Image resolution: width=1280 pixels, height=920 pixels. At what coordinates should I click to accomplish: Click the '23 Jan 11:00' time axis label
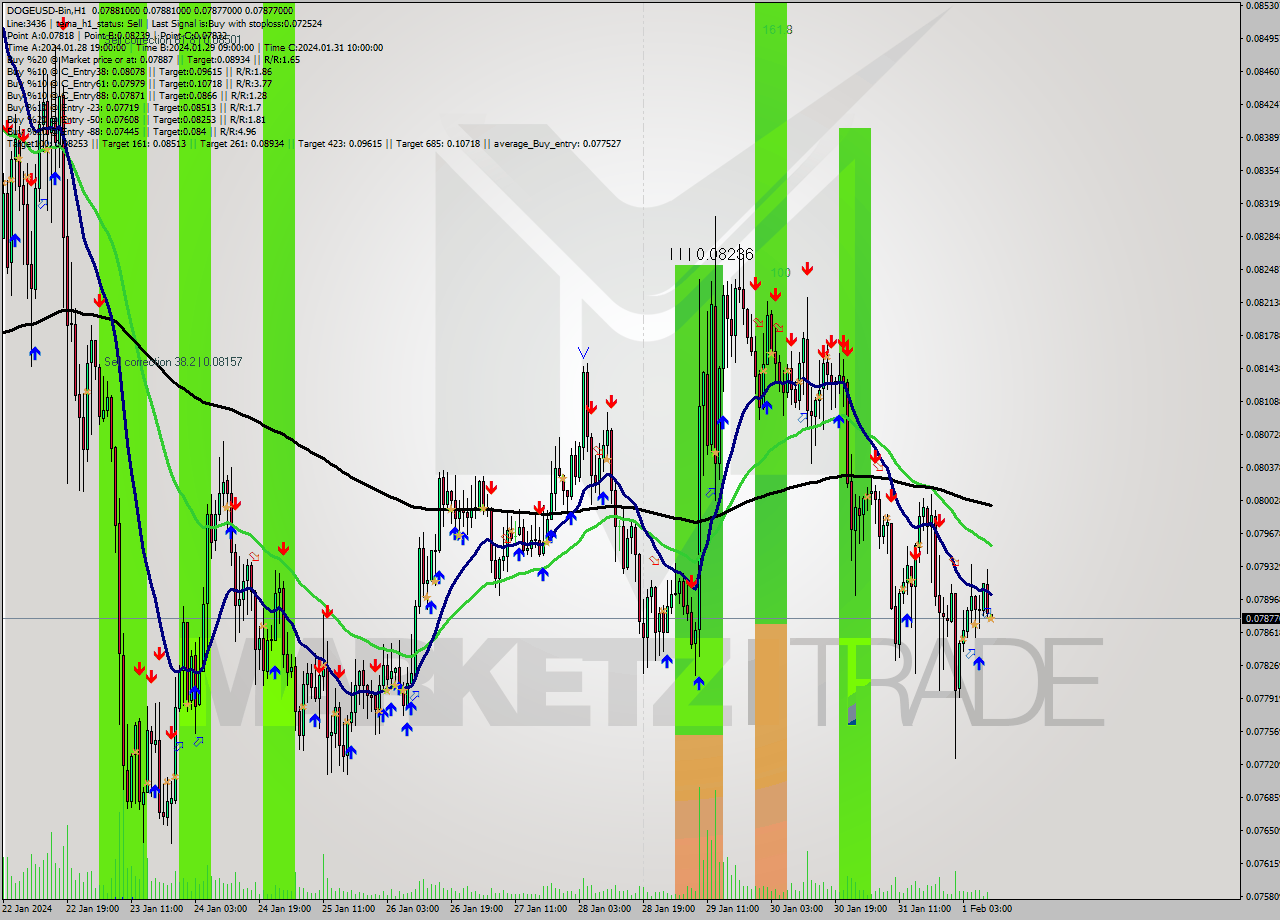pos(155,909)
